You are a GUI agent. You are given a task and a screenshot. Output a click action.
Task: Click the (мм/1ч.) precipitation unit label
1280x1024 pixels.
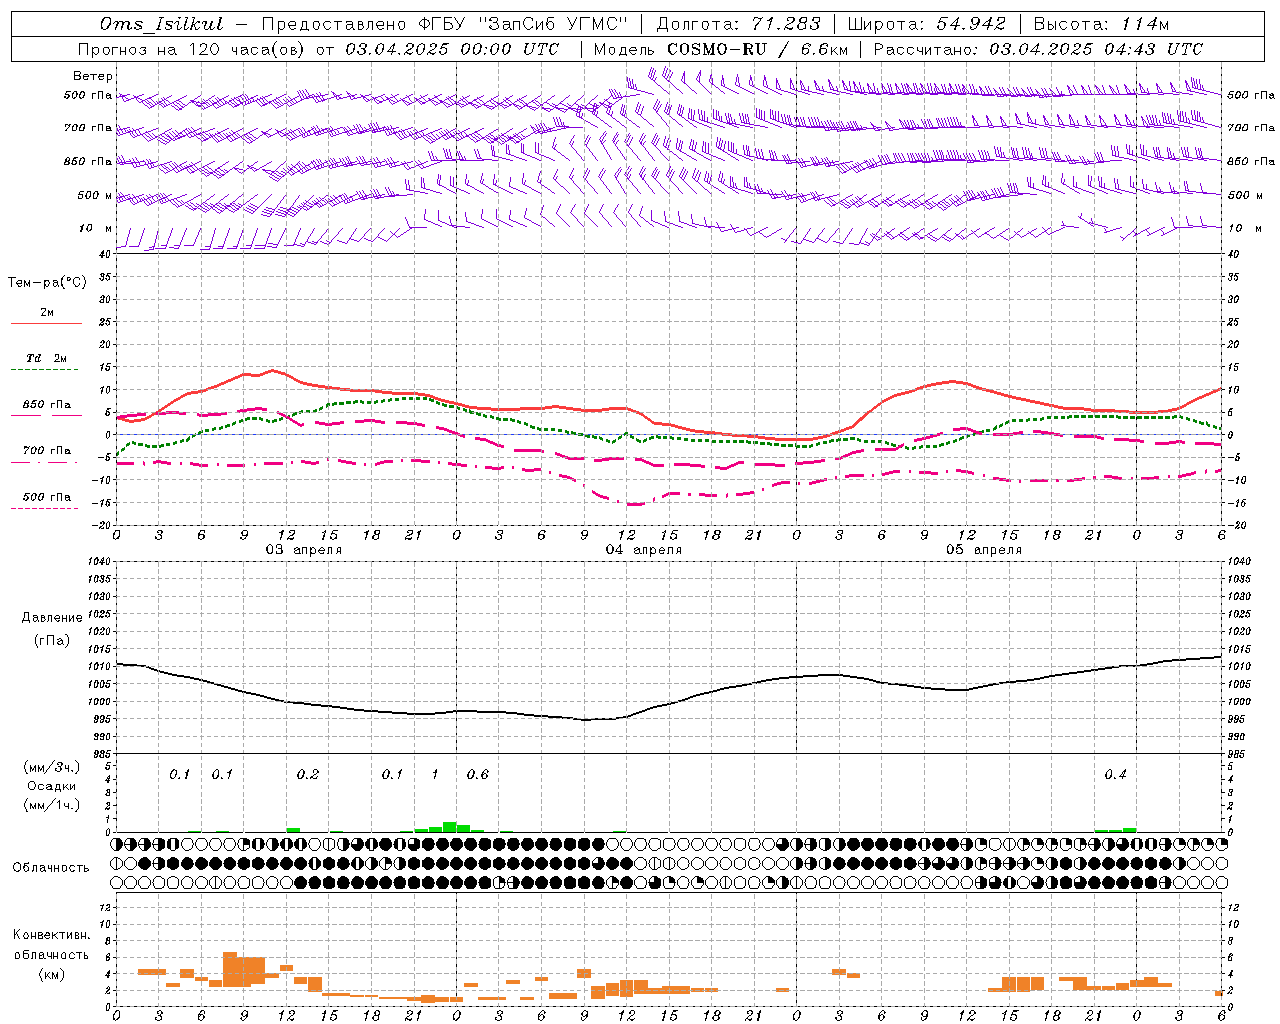(x=52, y=805)
